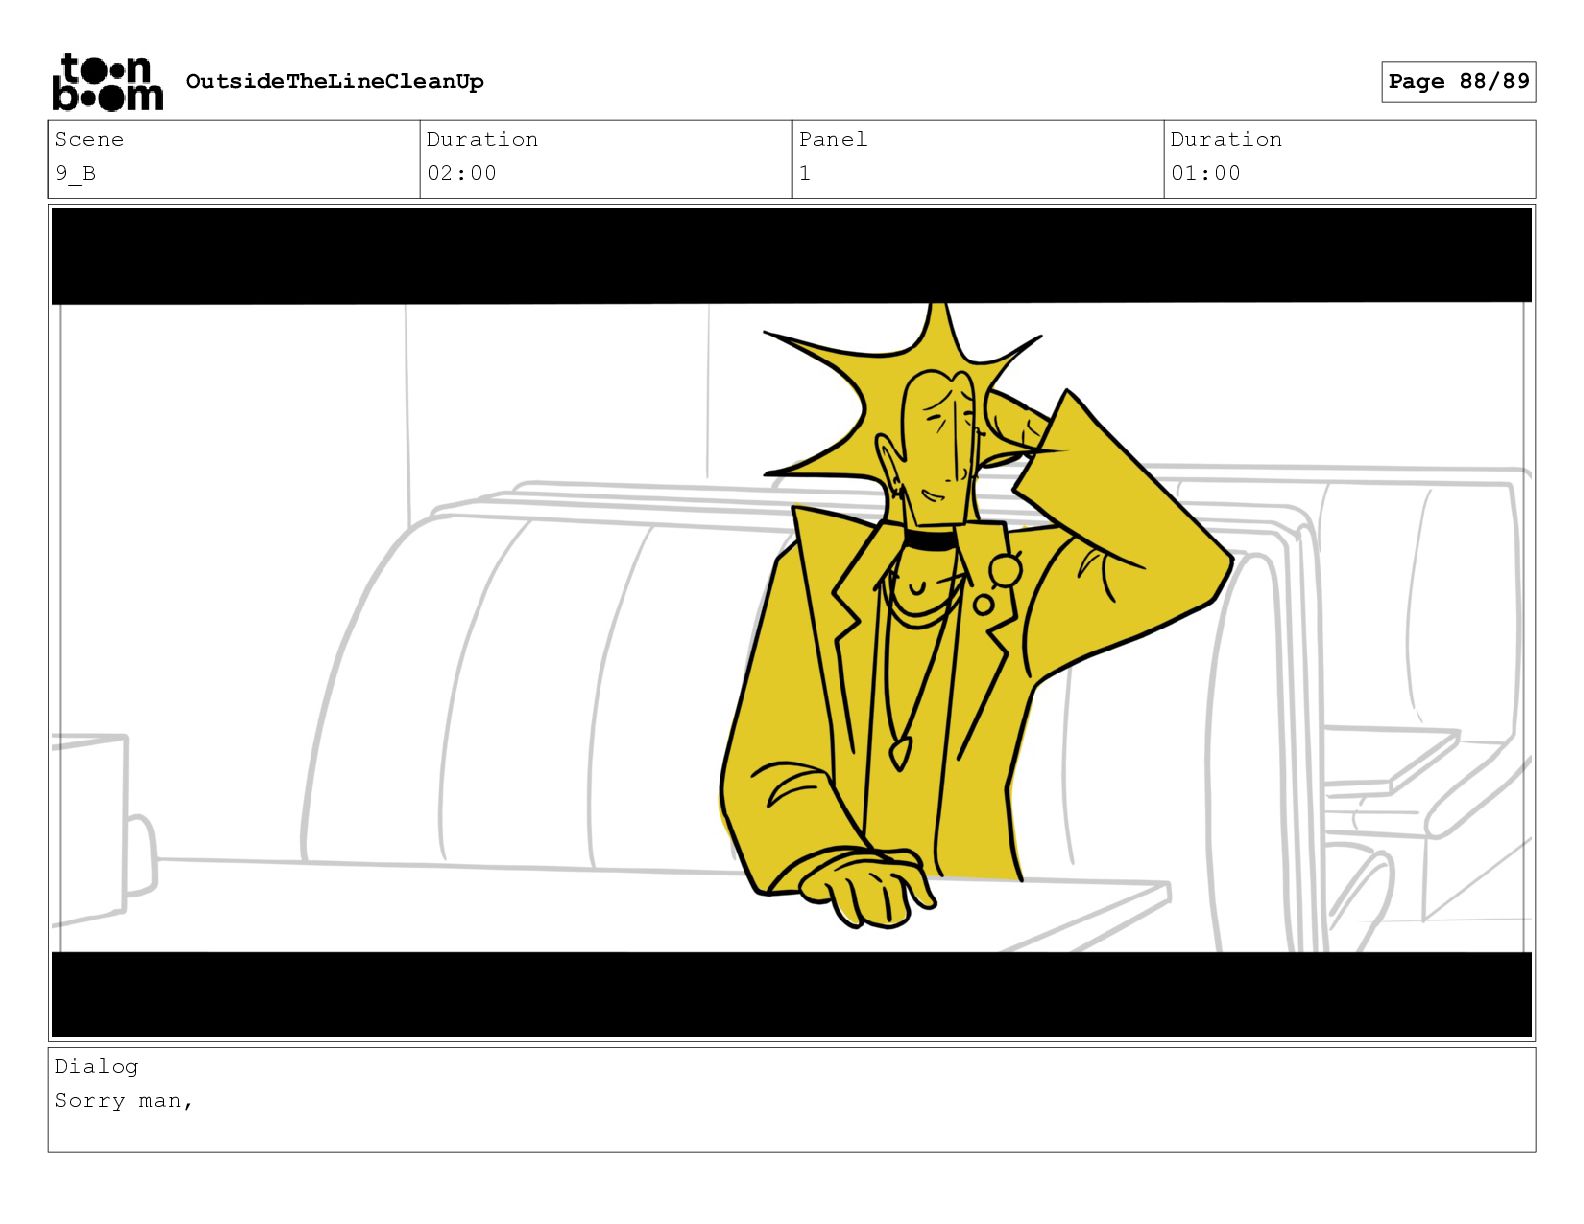Click the top black letterbox bar
The image size is (1584, 1224).
792,255
